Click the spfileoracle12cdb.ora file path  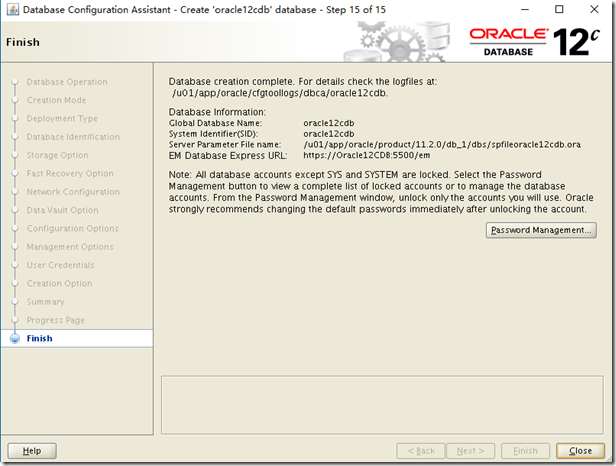(442, 145)
